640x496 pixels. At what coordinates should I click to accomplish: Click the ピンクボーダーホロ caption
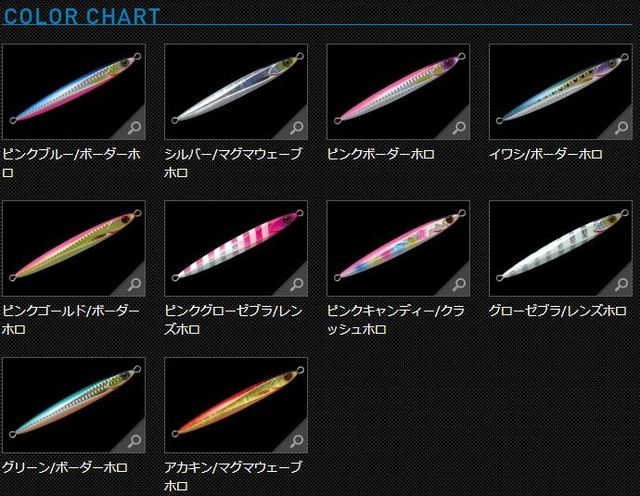point(380,154)
